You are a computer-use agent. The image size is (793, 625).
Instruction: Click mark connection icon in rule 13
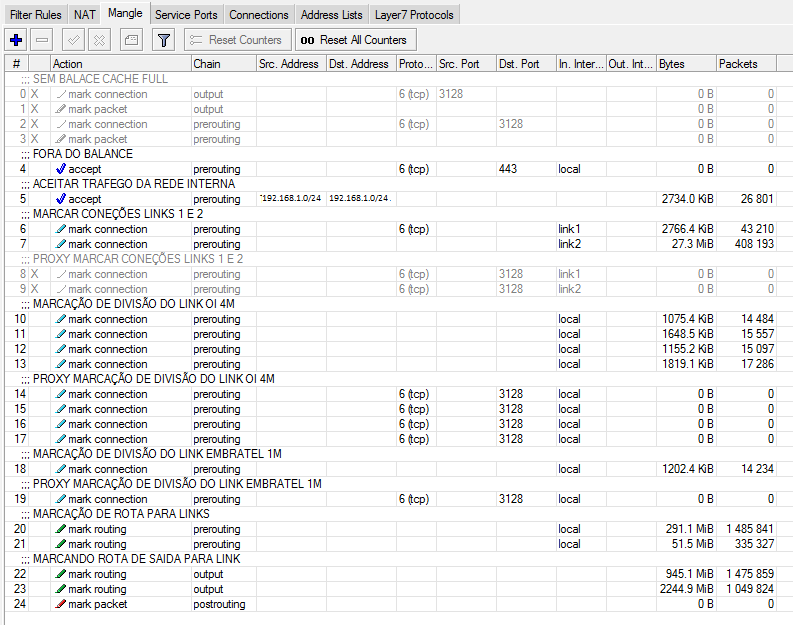tap(61, 364)
